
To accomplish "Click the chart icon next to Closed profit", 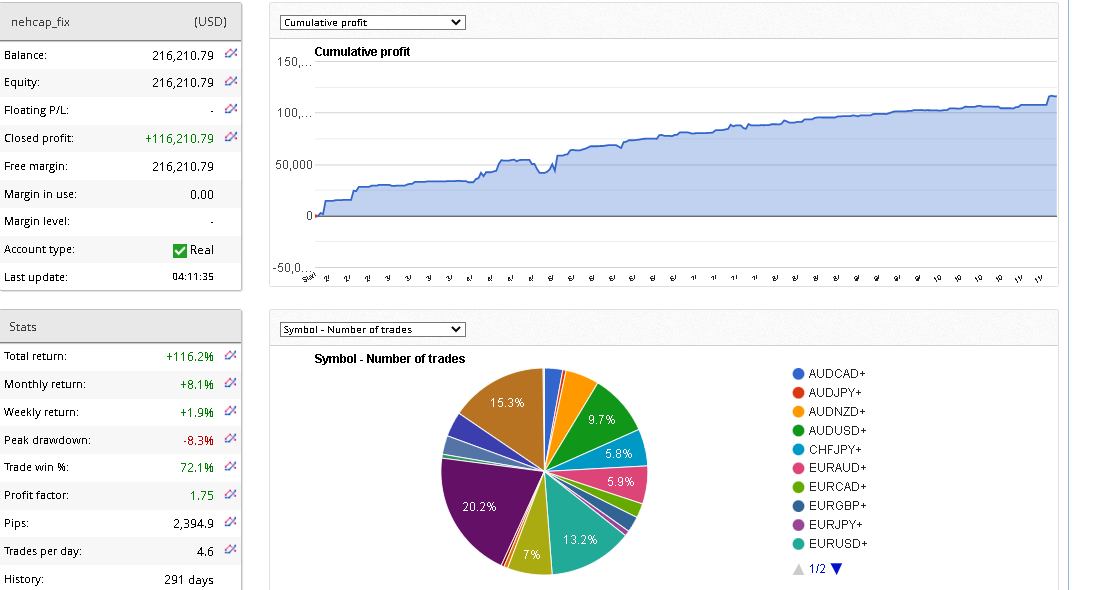I will 231,137.
